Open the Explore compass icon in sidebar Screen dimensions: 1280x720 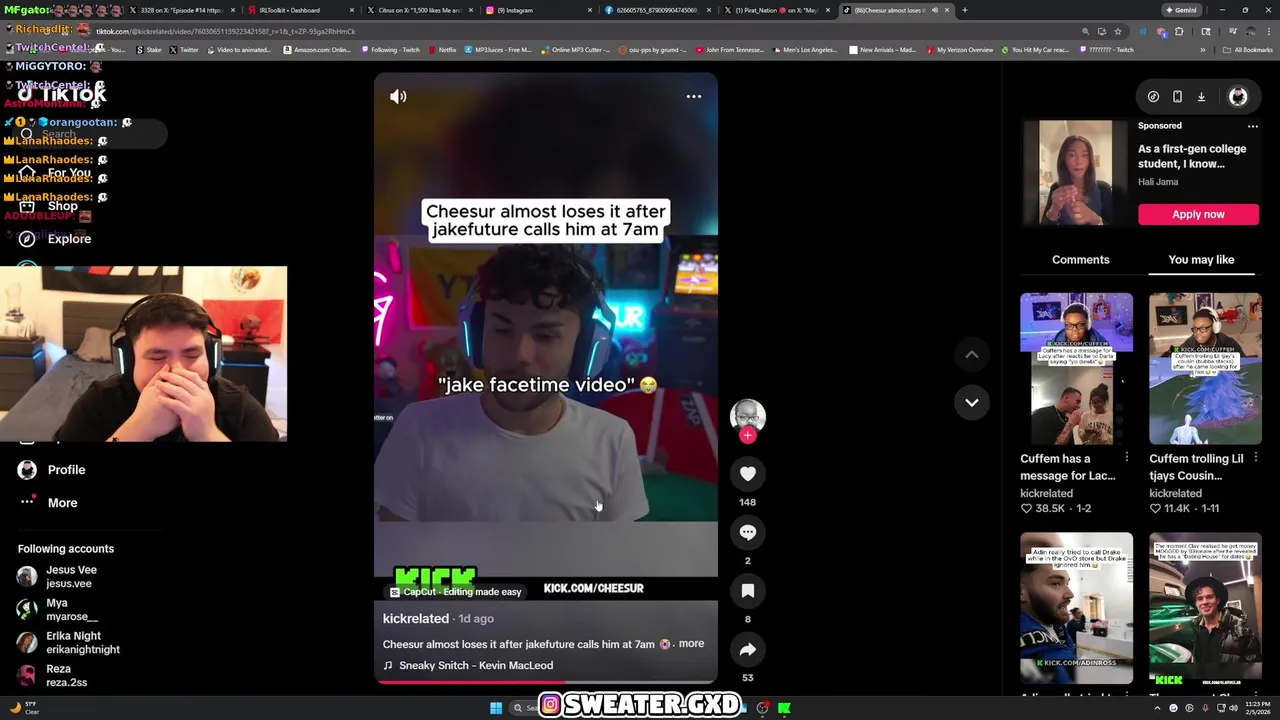click(x=27, y=239)
